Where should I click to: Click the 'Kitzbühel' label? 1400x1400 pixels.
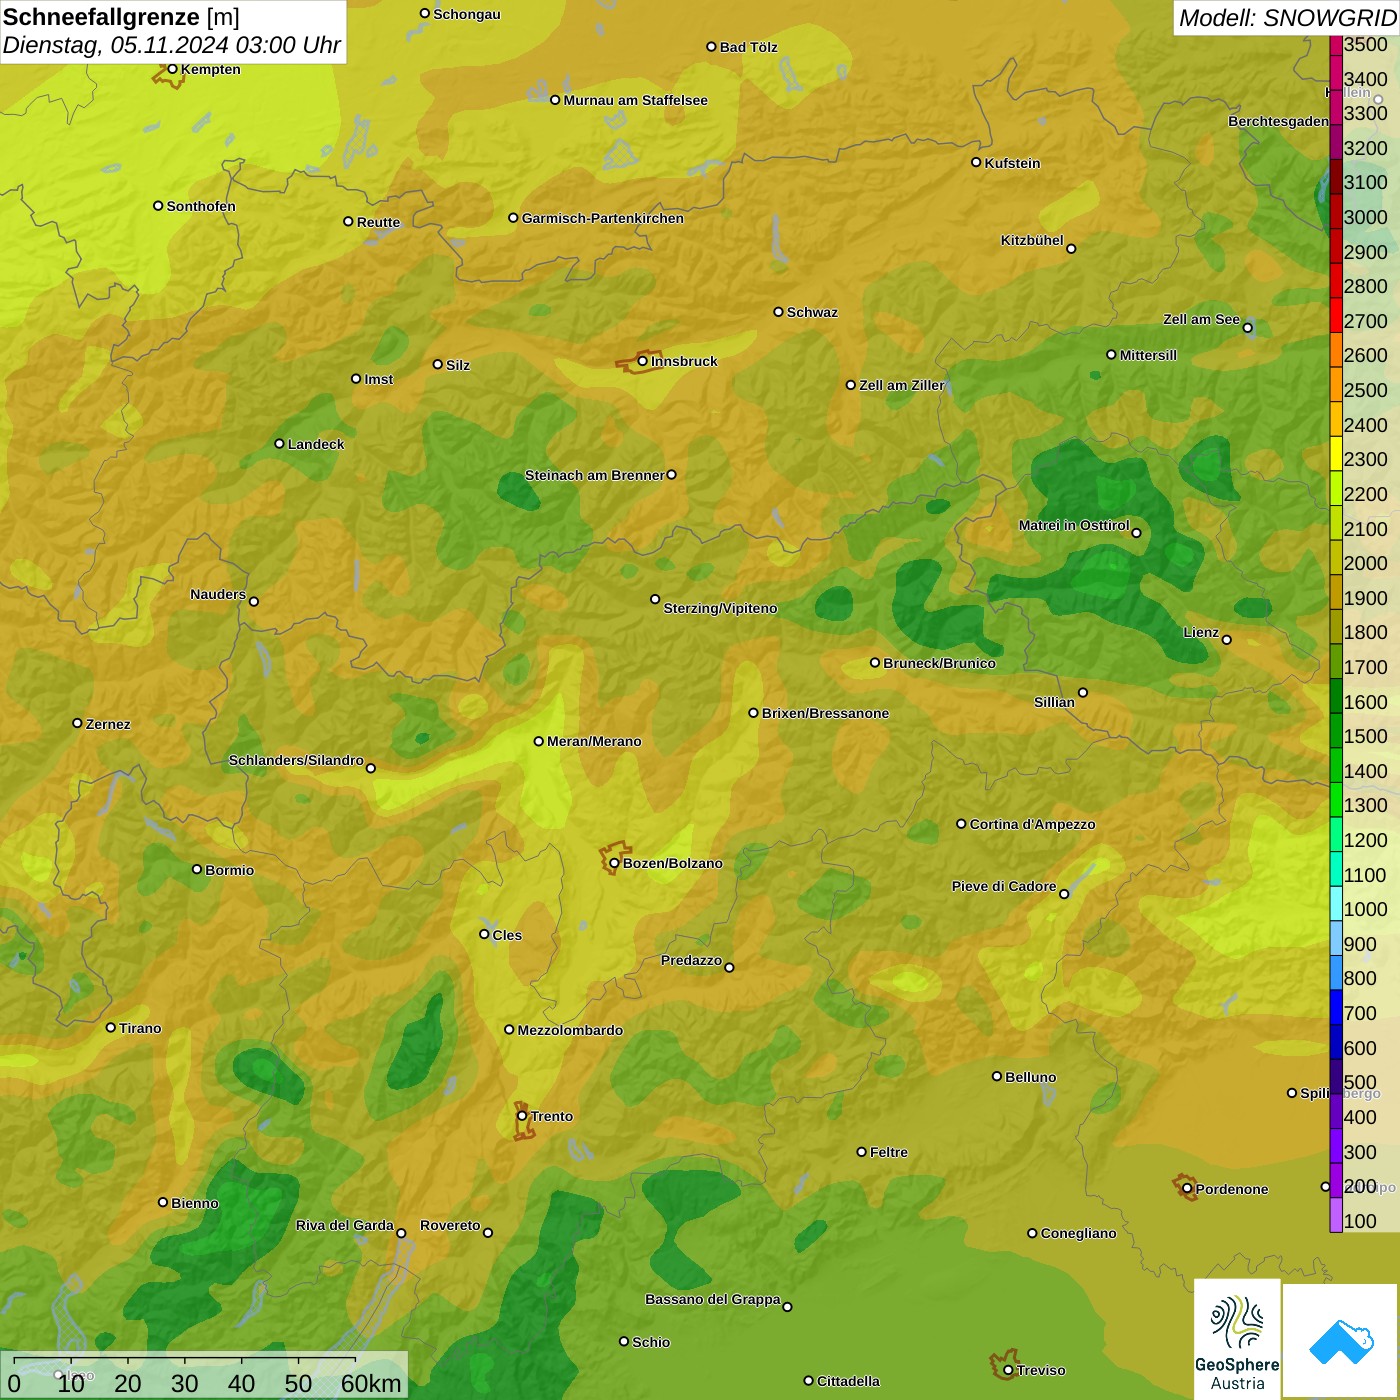click(x=1032, y=240)
